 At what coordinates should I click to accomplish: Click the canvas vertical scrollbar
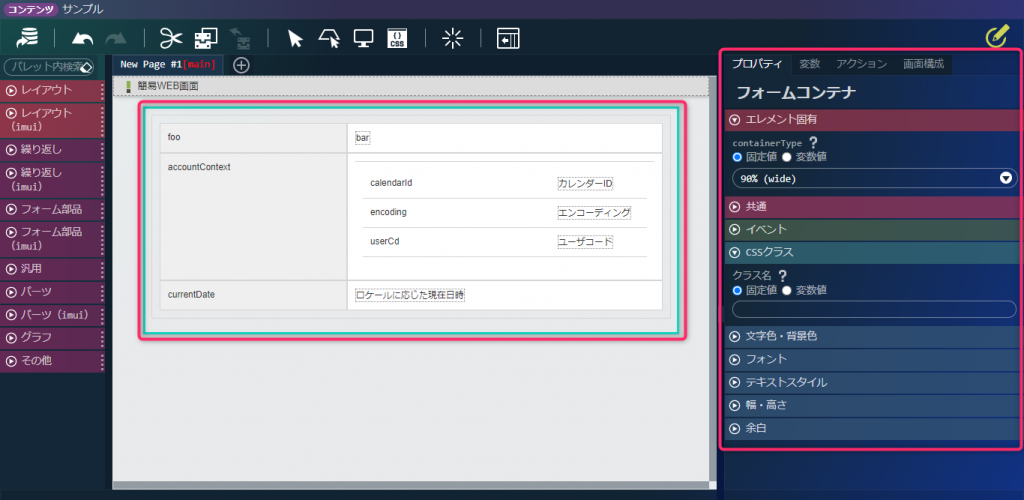coord(712,281)
